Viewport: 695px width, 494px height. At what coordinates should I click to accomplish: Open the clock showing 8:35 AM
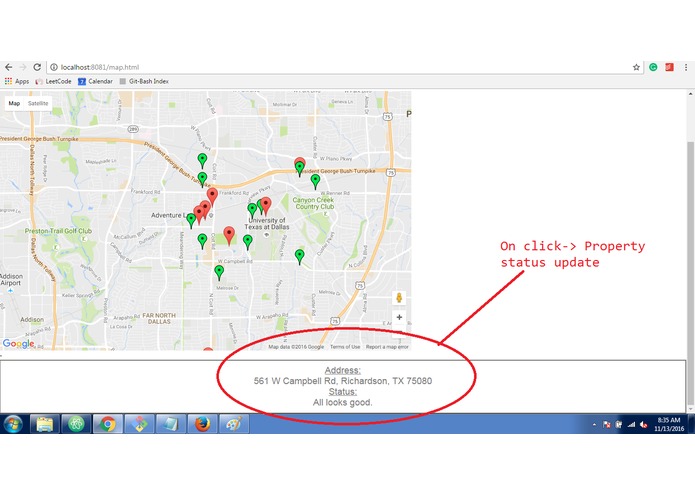(x=669, y=424)
